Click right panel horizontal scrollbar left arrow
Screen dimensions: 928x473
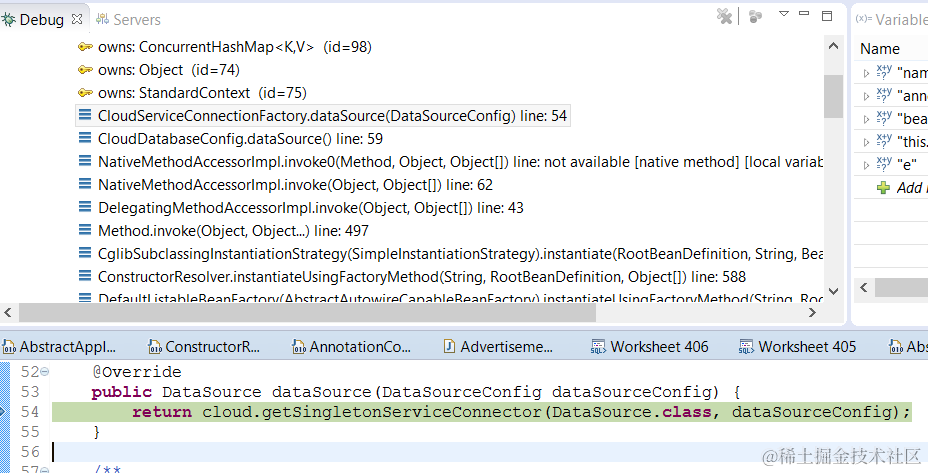pyautogui.click(x=863, y=288)
